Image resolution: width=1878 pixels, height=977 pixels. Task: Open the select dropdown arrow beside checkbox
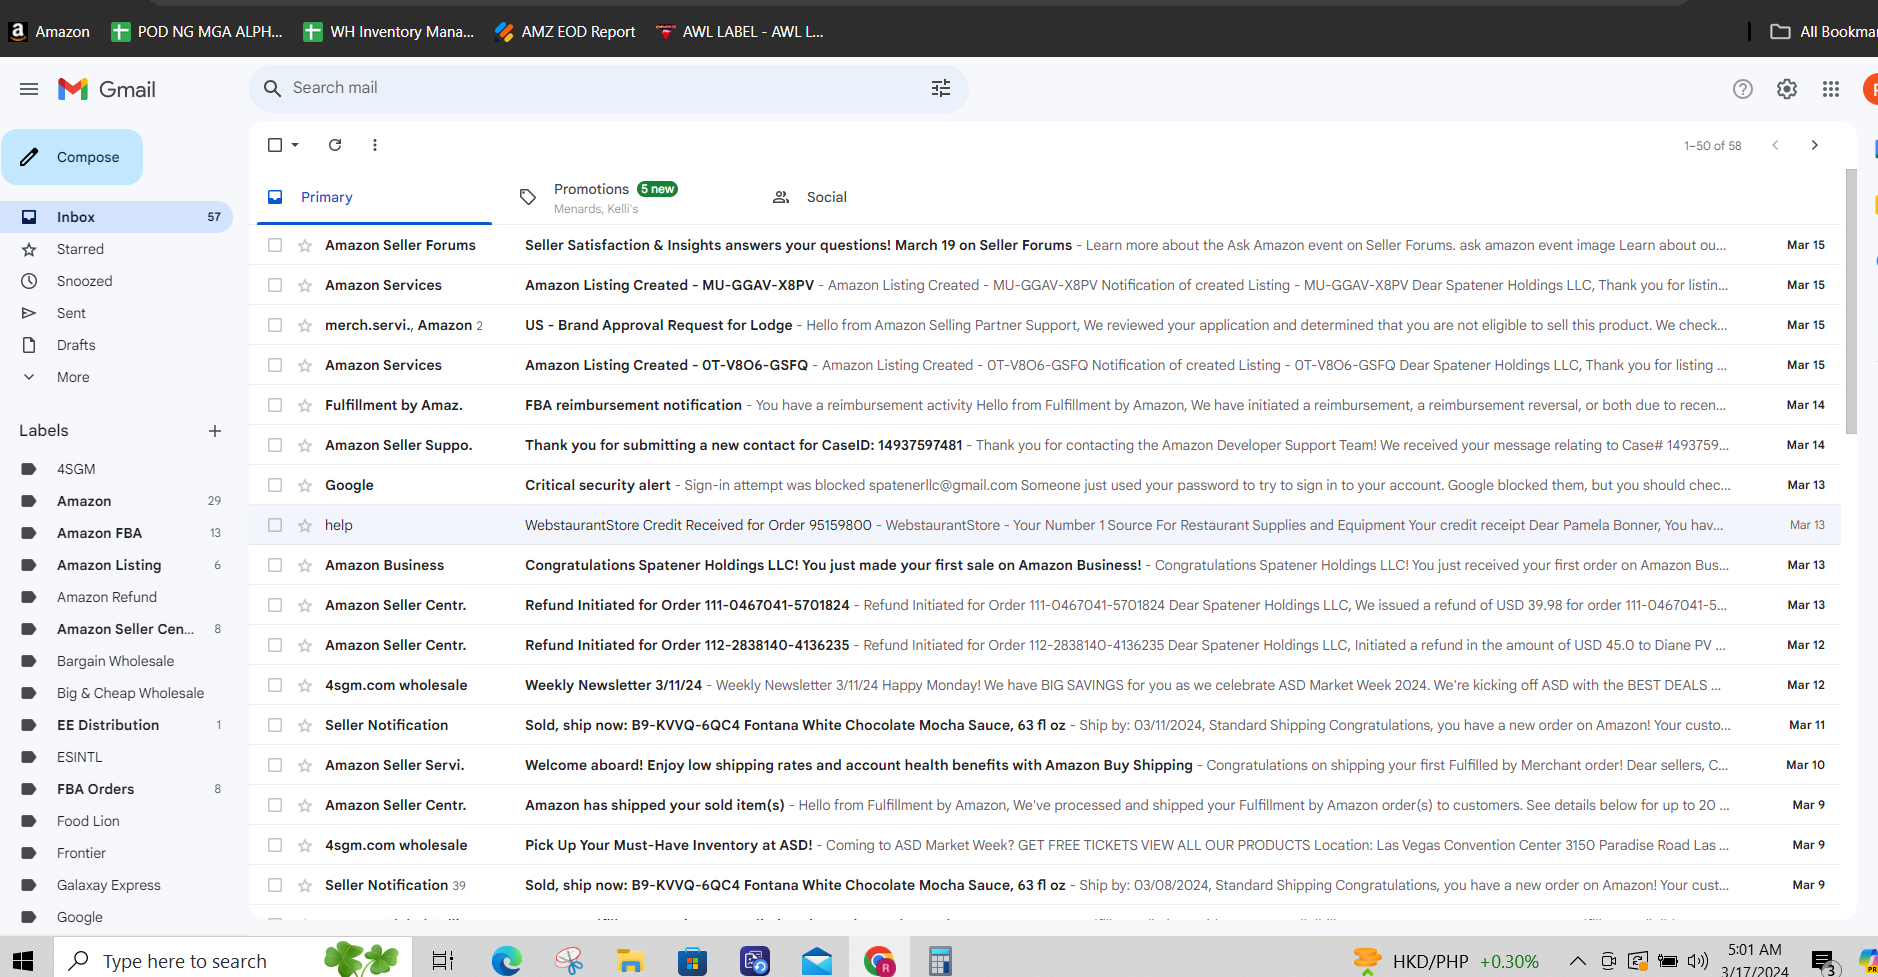tap(295, 145)
